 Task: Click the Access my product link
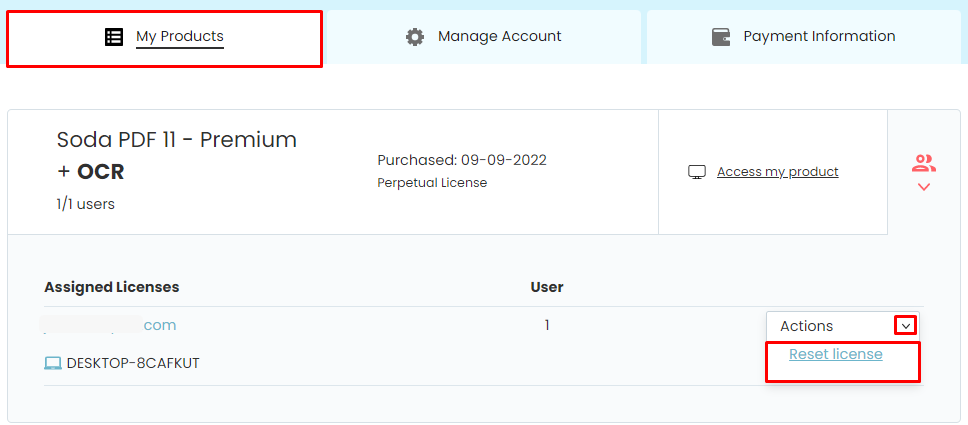(x=777, y=172)
